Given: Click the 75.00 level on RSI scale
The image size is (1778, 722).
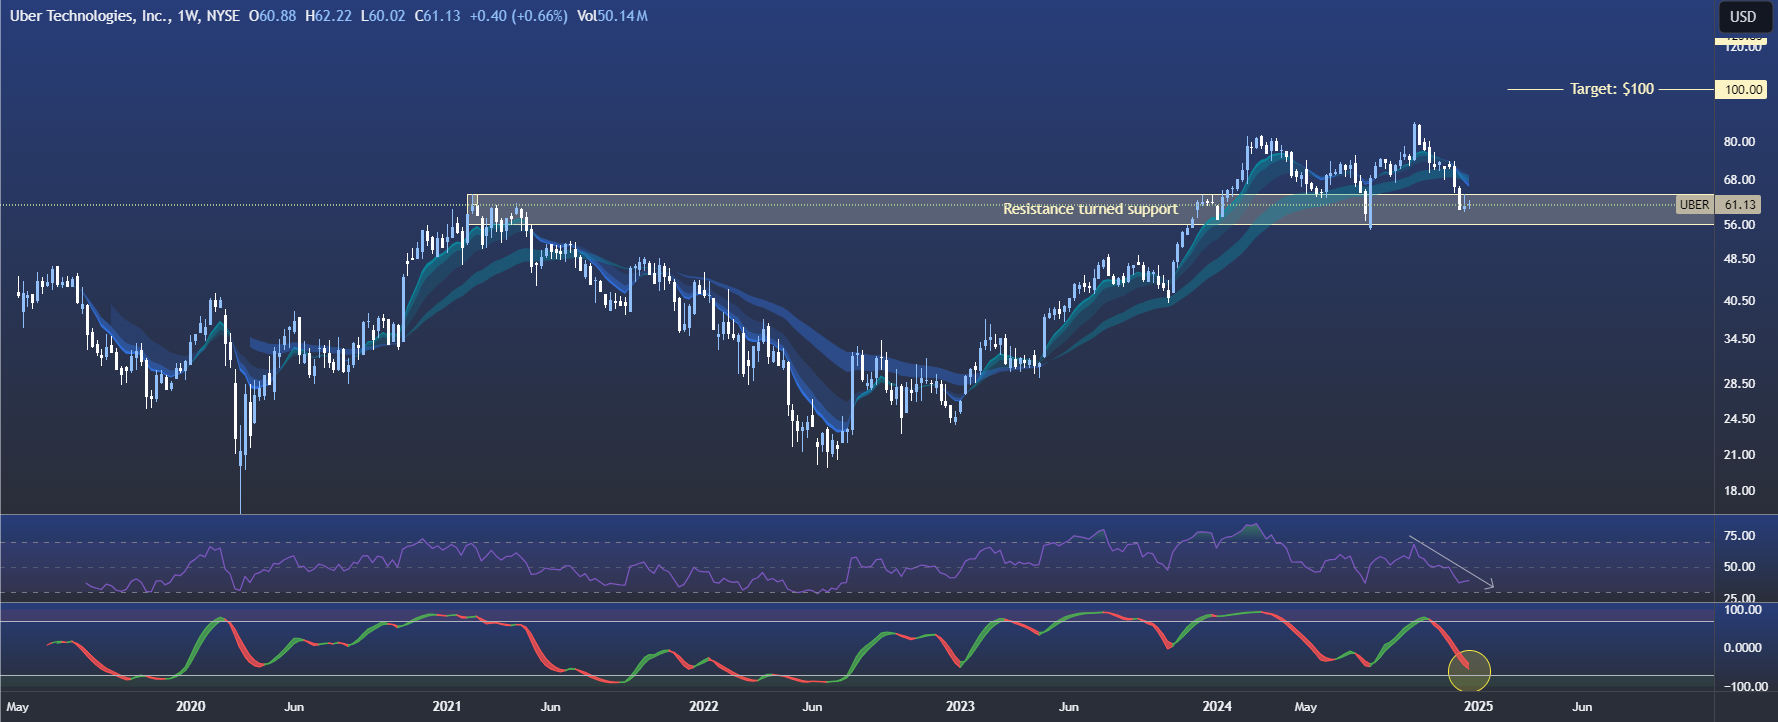Looking at the screenshot, I should click(1739, 536).
